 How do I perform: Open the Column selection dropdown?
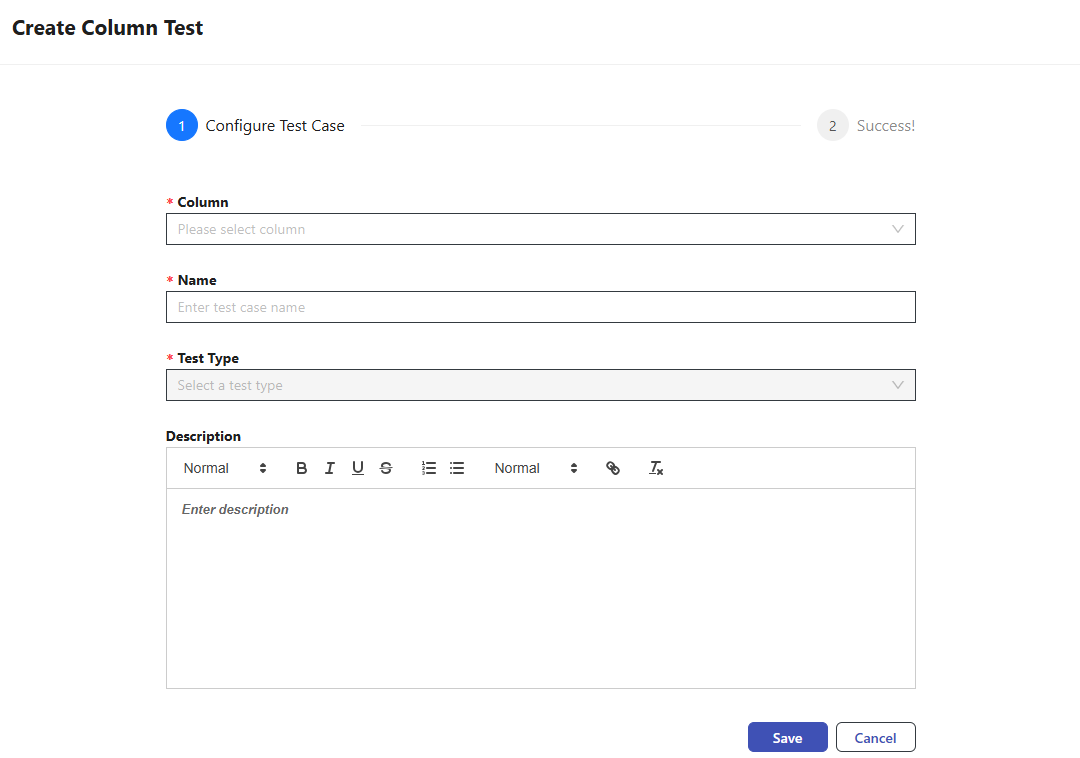(540, 229)
